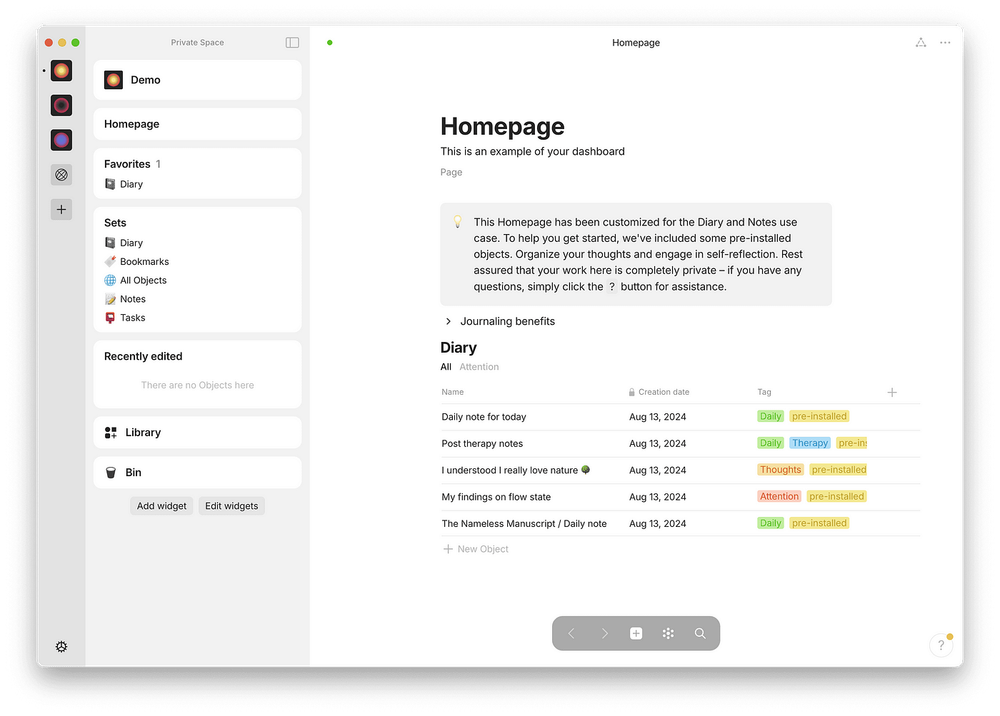The width and height of the screenshot is (1000, 716).
Task: Open global search from the bottom navigation bar
Action: (x=700, y=633)
